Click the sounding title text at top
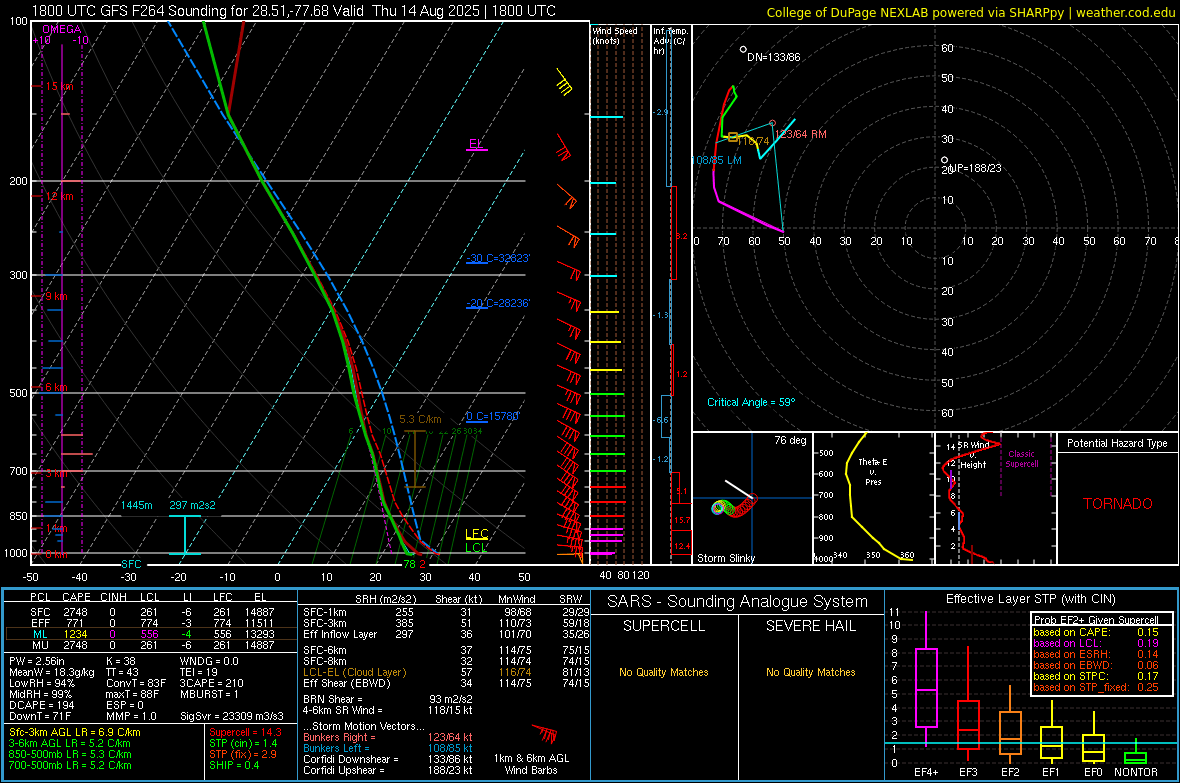Image resolution: width=1180 pixels, height=783 pixels. point(293,11)
